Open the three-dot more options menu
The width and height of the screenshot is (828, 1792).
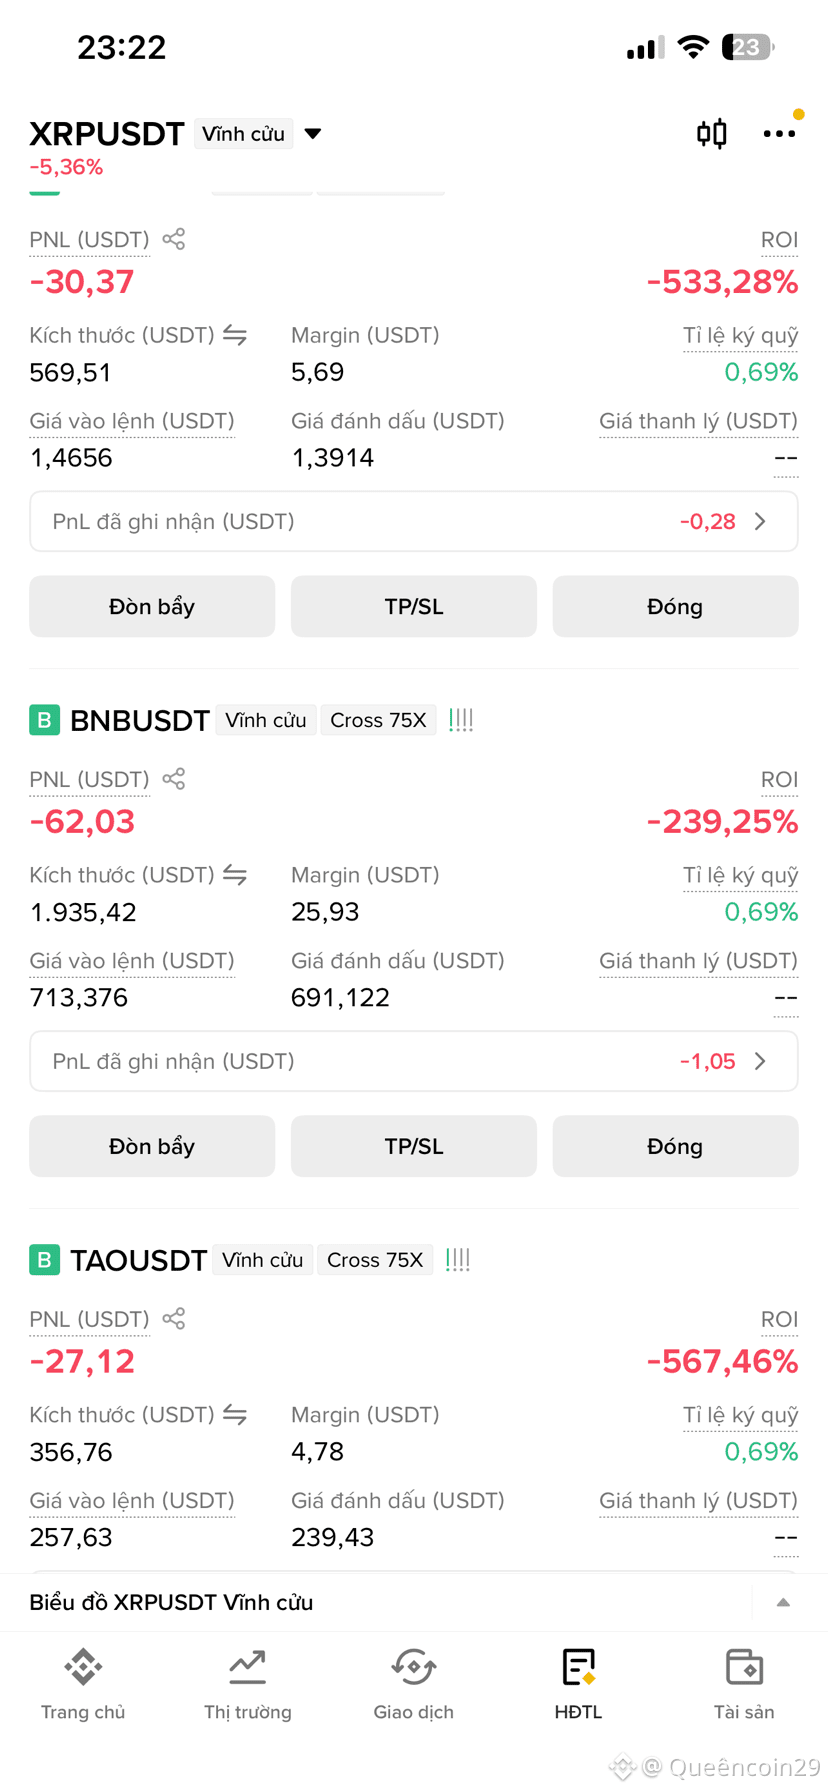pyautogui.click(x=779, y=133)
